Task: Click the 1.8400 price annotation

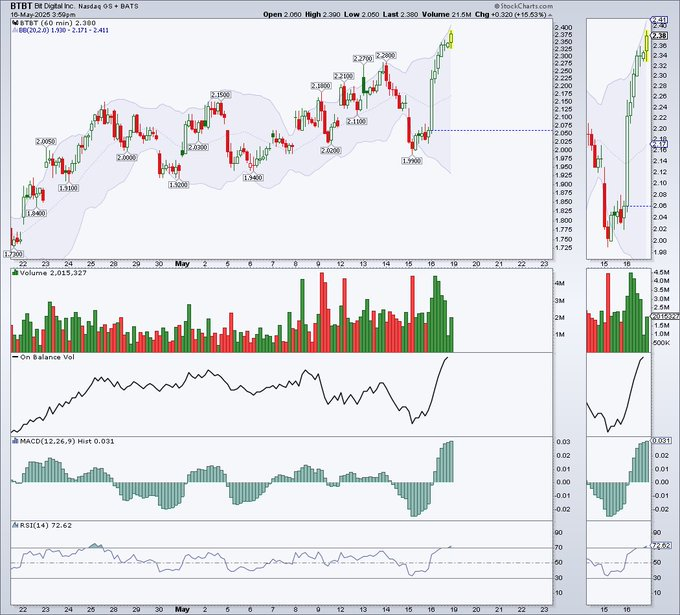Action: pyautogui.click(x=36, y=213)
